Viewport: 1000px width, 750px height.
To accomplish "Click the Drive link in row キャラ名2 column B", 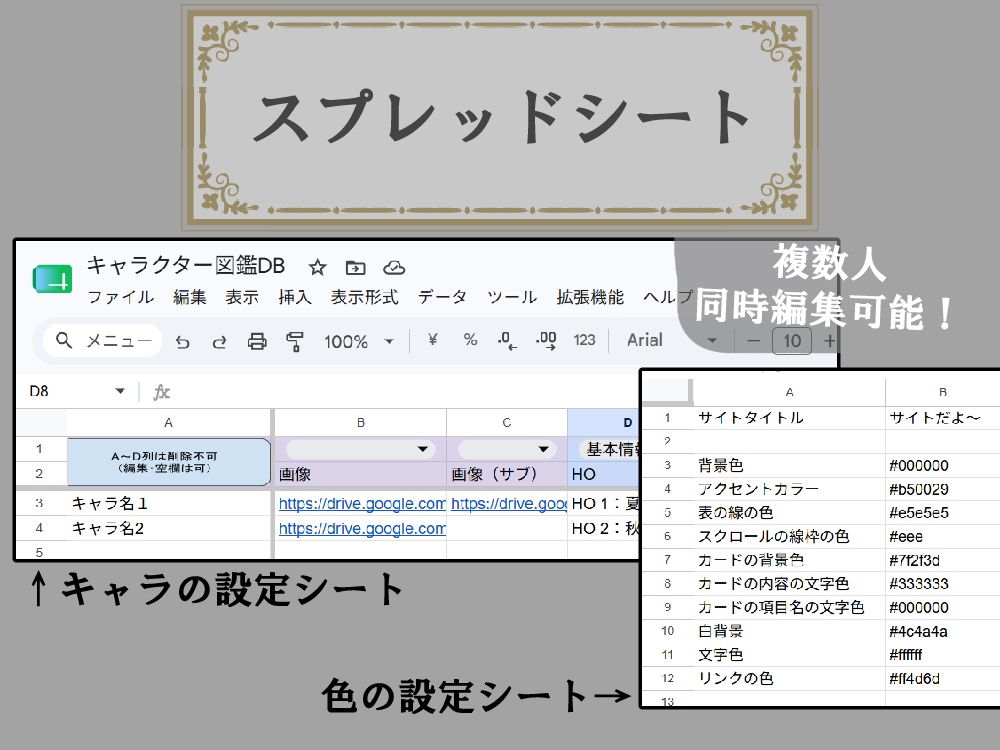I will coord(362,529).
